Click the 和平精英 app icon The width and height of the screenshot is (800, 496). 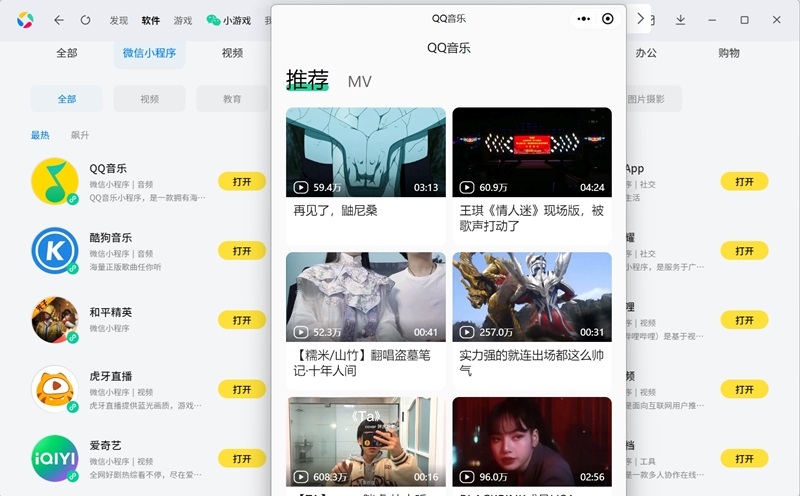[55, 320]
